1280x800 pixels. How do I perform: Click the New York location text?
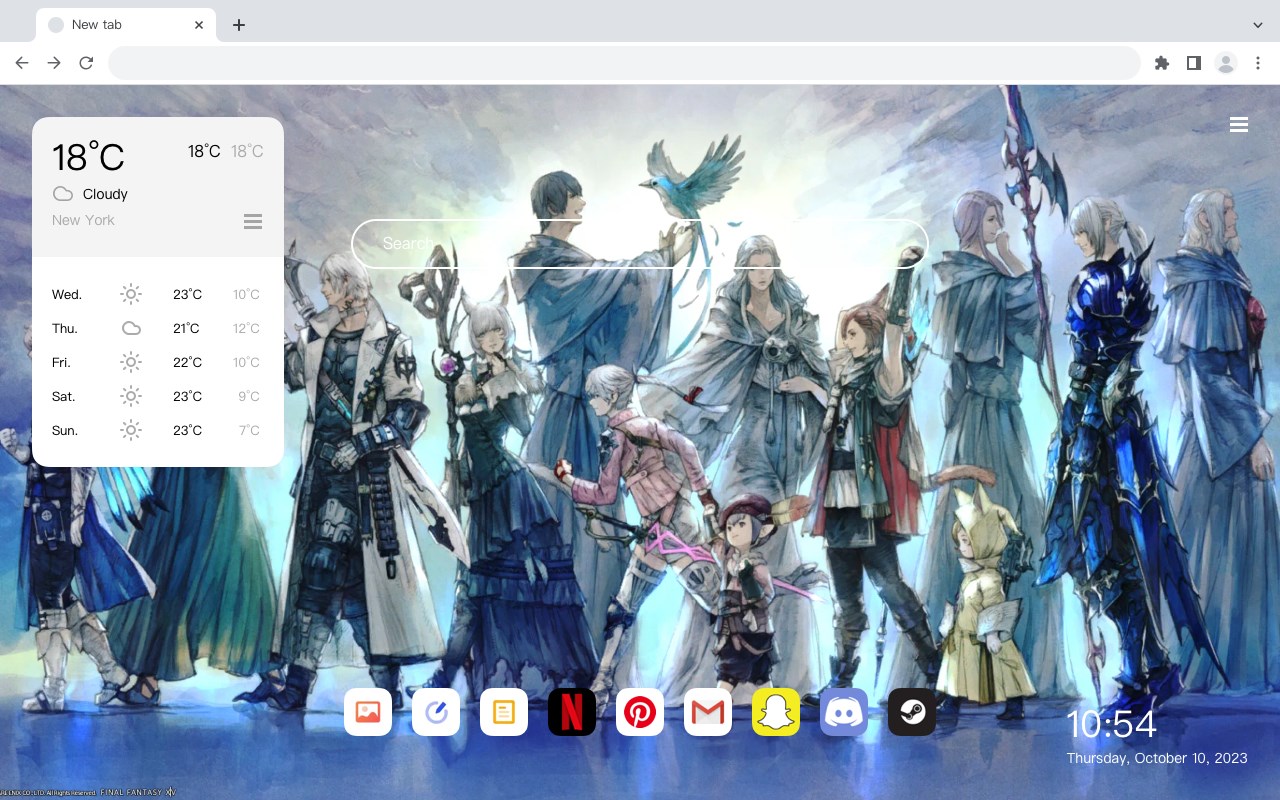point(83,220)
